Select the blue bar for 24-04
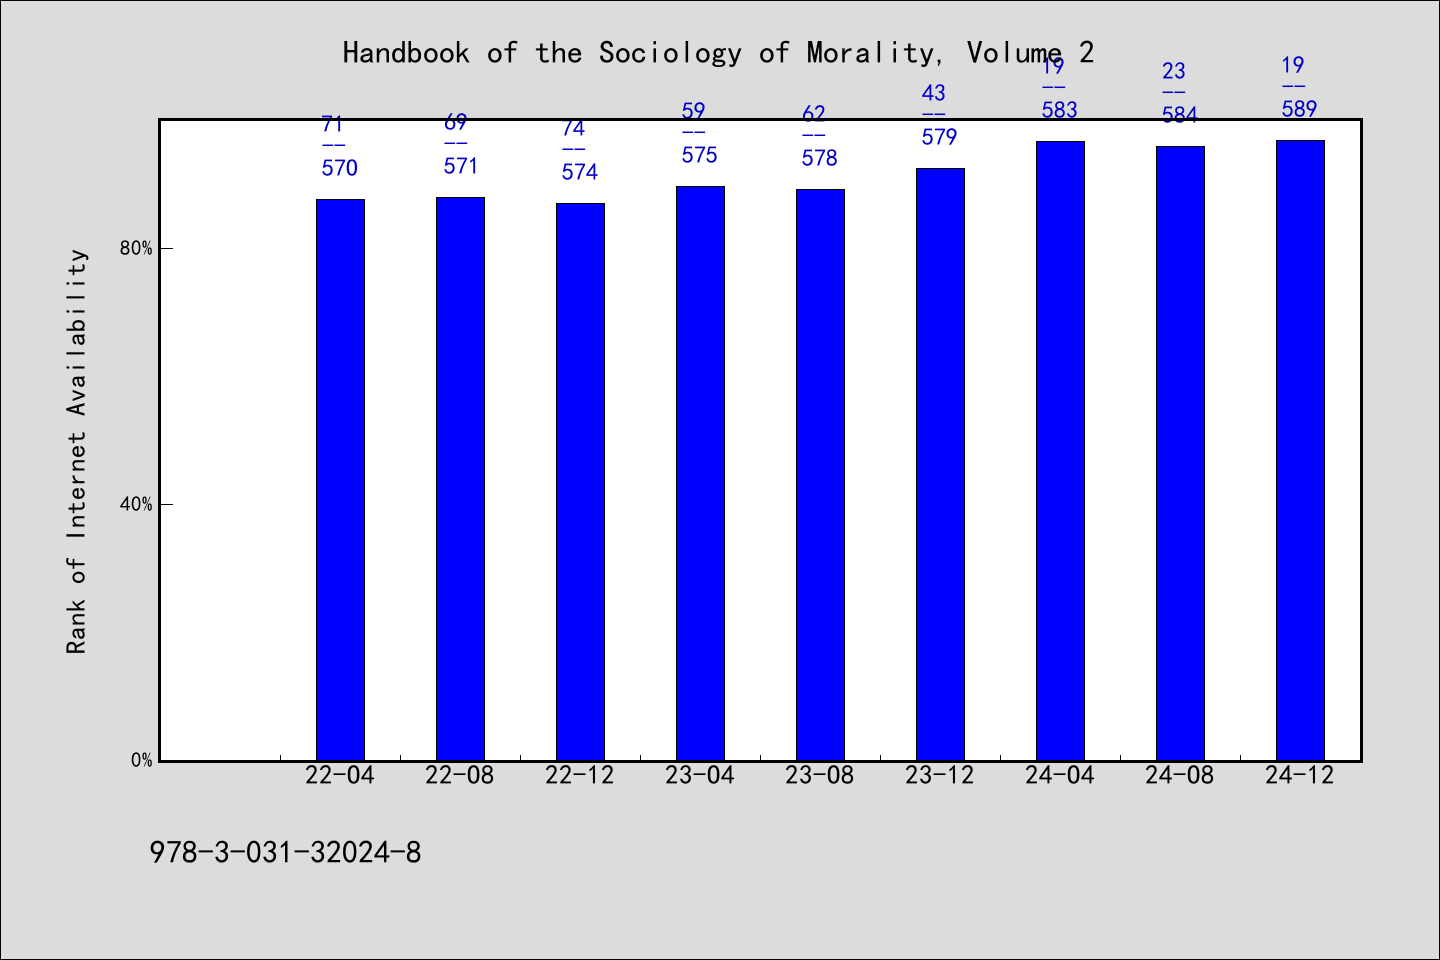Viewport: 1440px width, 960px height. coord(1060,451)
